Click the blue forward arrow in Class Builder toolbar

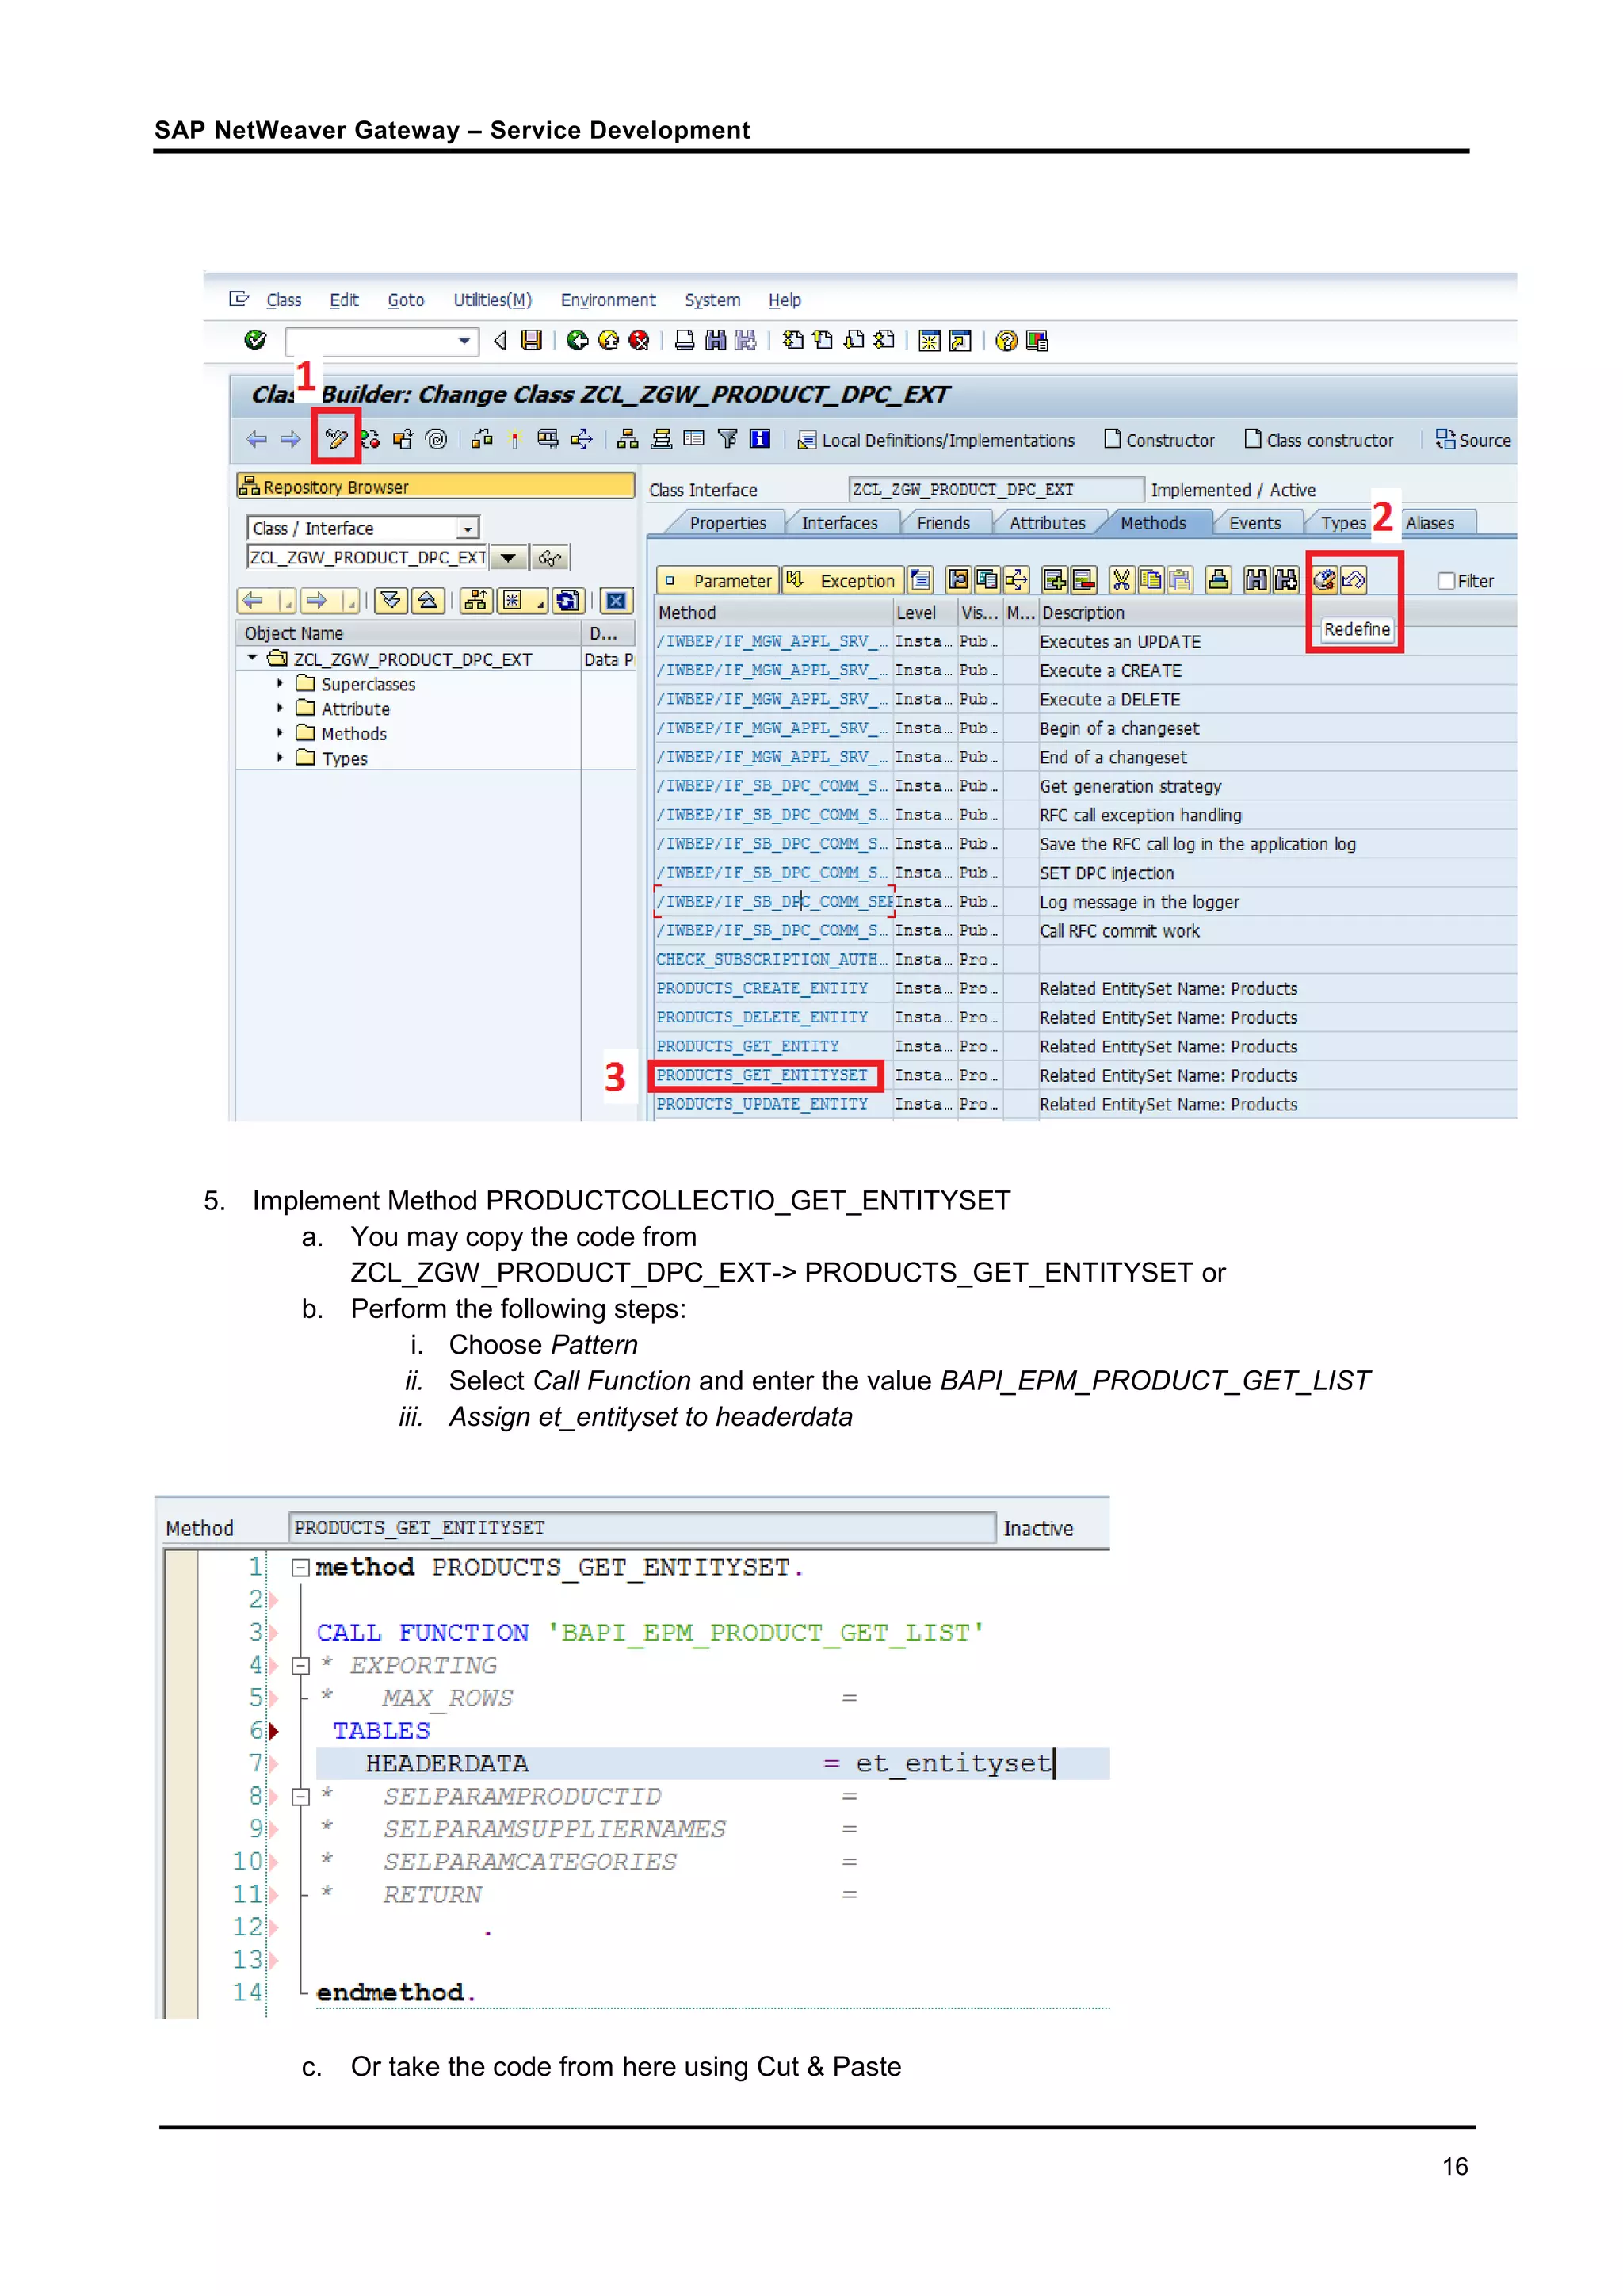(x=290, y=439)
